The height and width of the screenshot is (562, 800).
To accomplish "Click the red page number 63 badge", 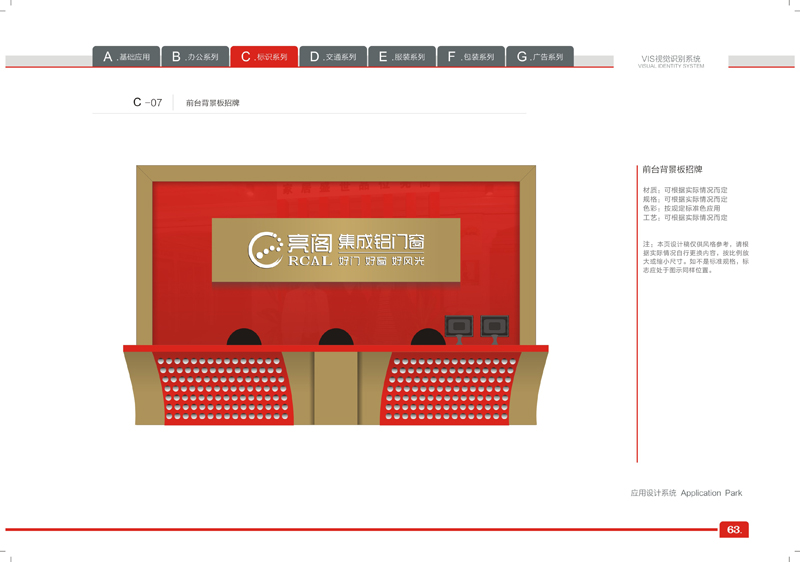I will pos(734,529).
